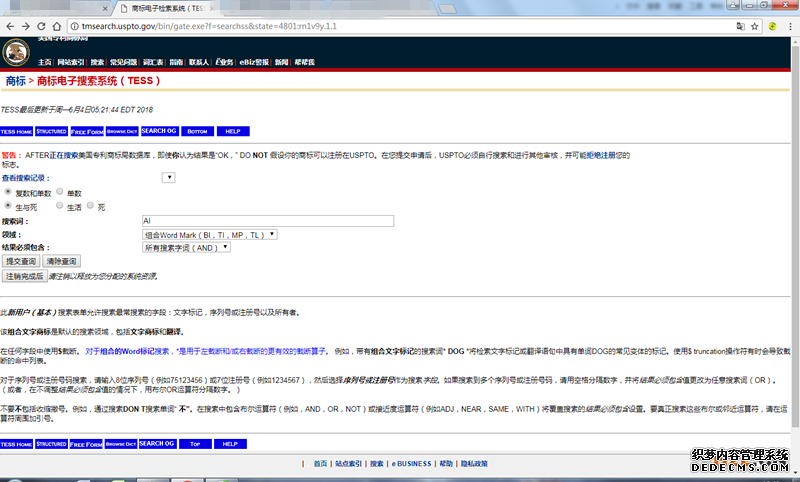Image resolution: width=800 pixels, height=482 pixels.
Task: Select the 单数 radio button
Action: tap(60, 191)
